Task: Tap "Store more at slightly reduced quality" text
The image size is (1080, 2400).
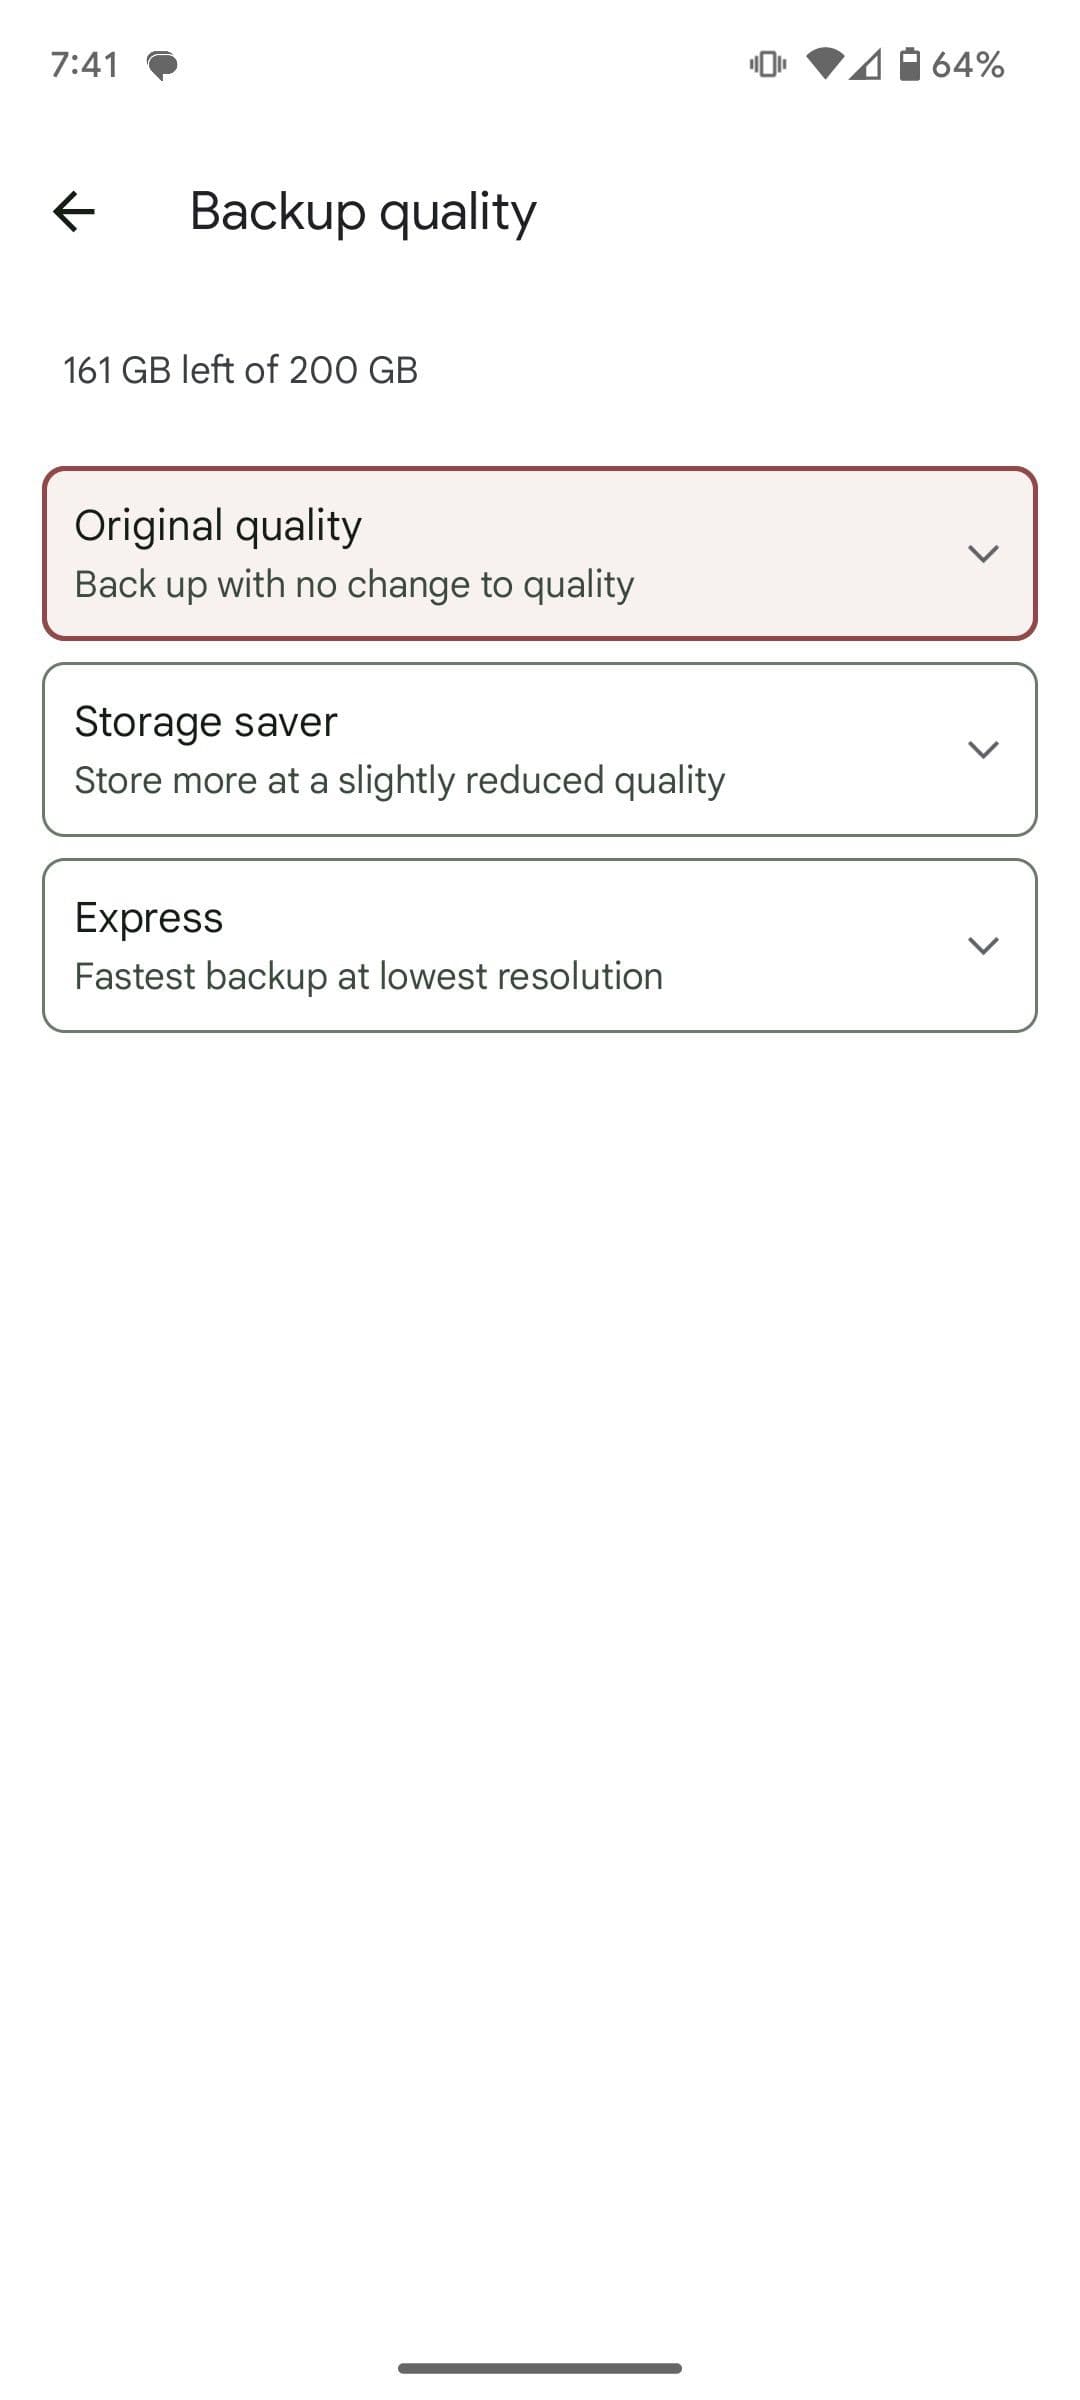Action: 399,781
